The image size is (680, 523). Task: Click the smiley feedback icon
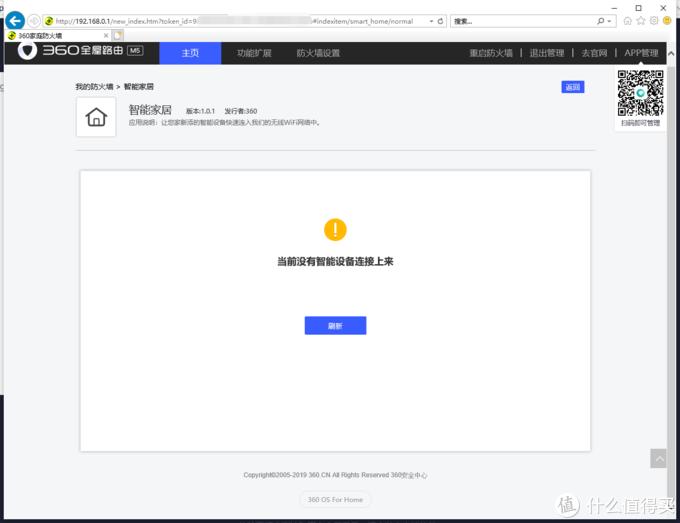[x=667, y=21]
